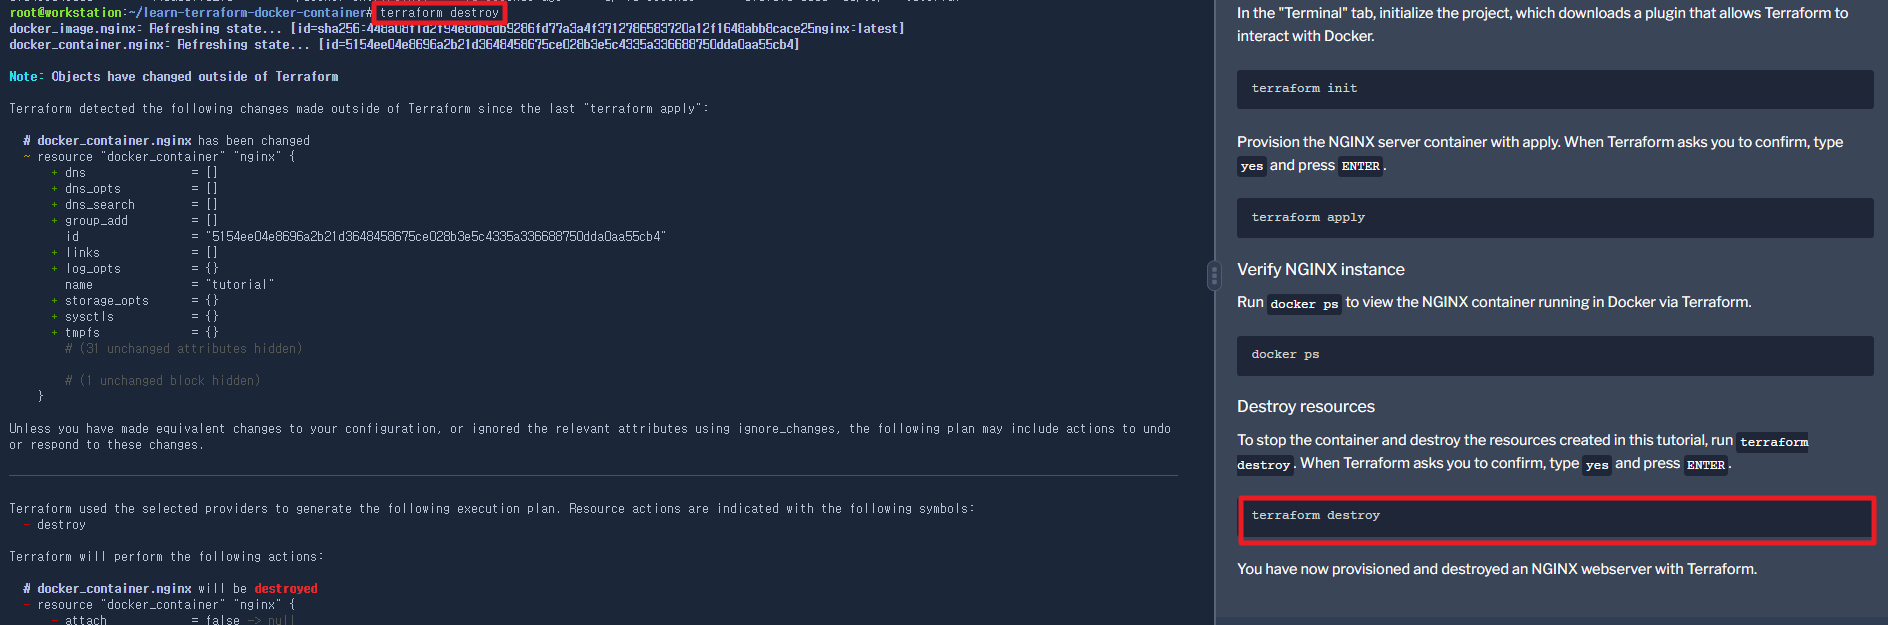Click "docker_image.nginx: Refreshing state..." terminal line

456,29
